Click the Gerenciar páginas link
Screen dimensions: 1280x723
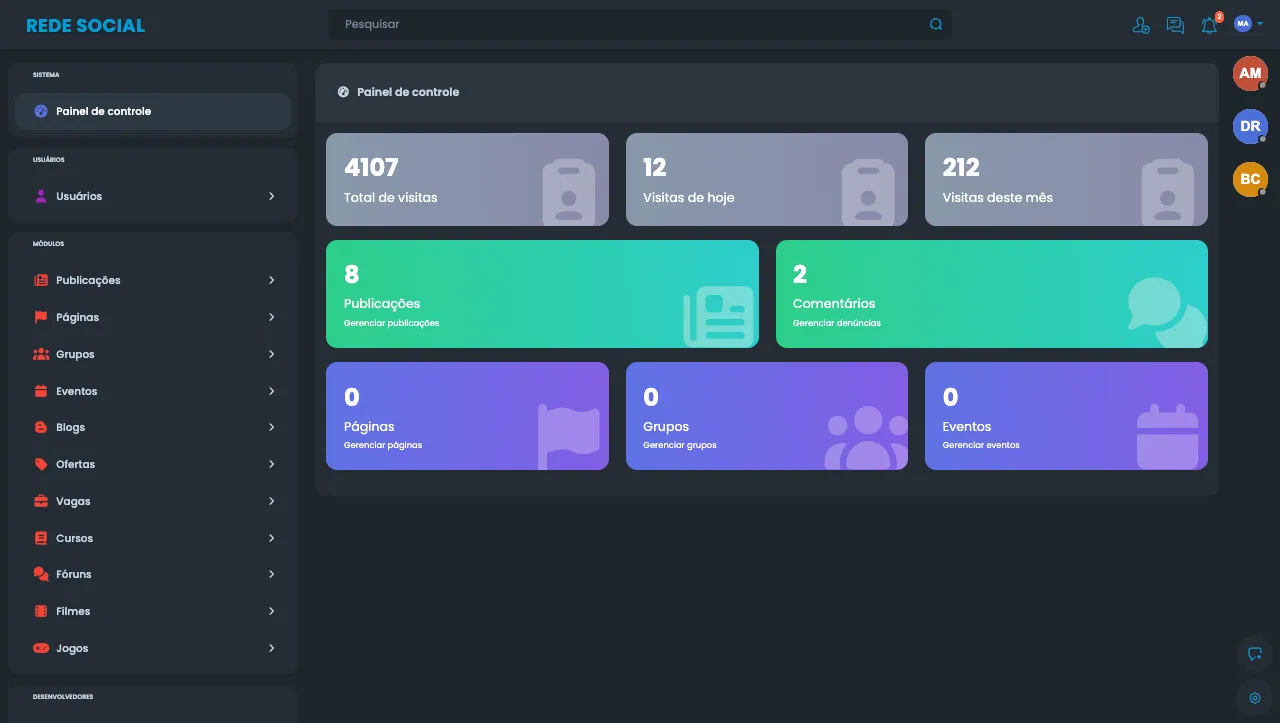coord(383,445)
